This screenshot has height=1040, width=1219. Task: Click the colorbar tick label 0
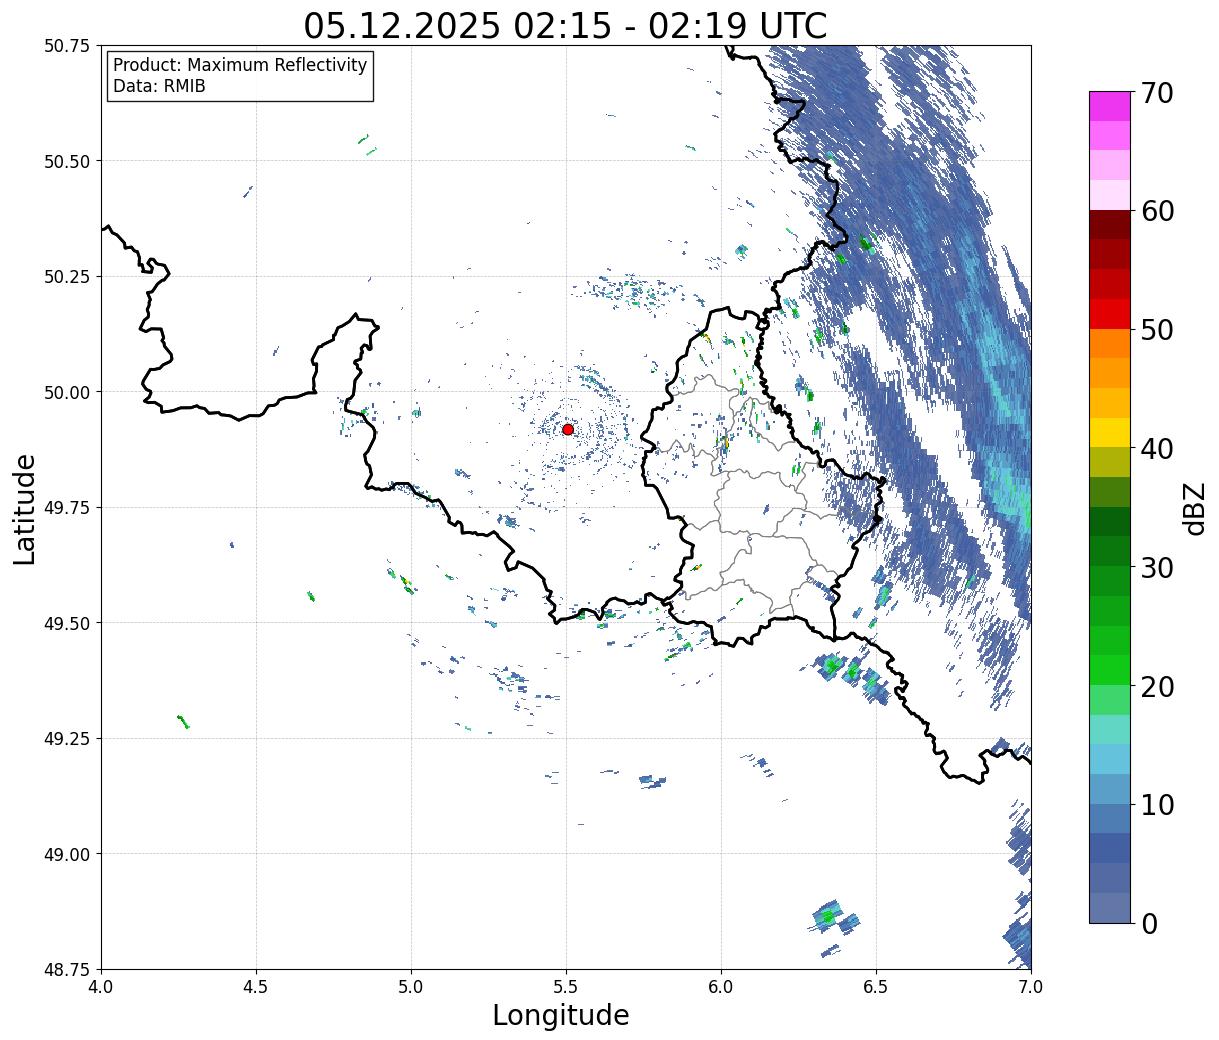1149,923
